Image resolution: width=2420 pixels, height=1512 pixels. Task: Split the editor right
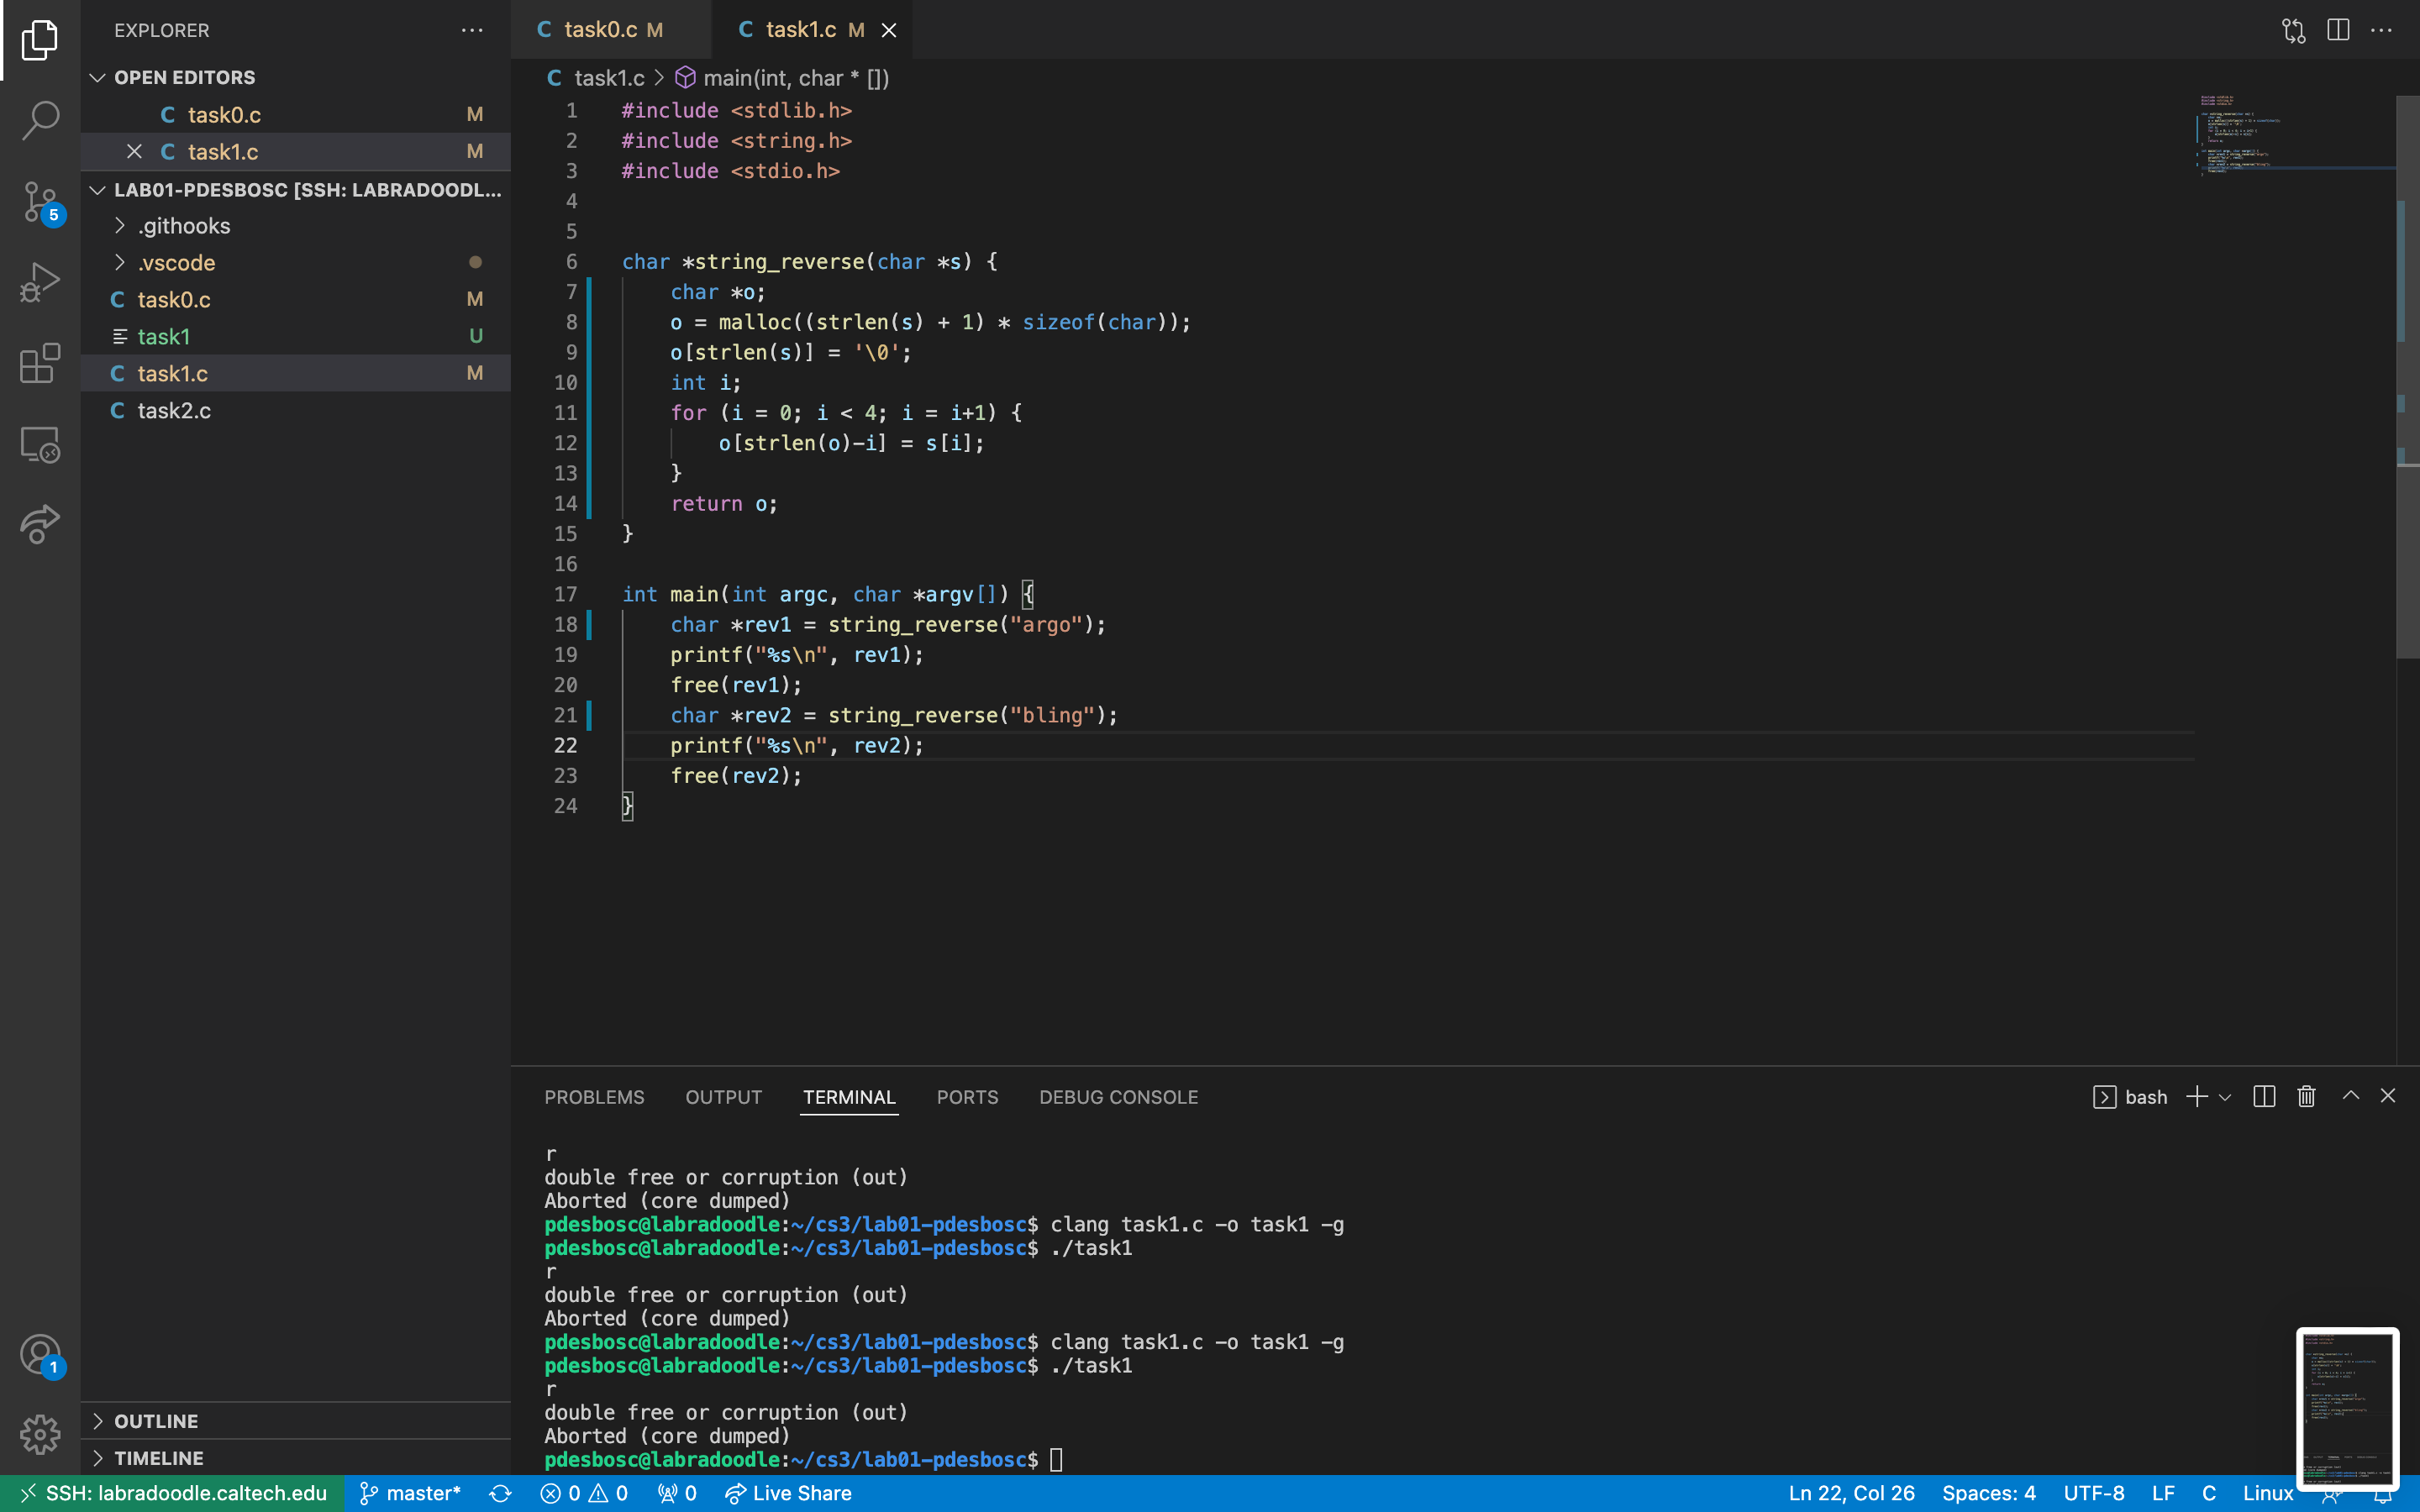[2338, 30]
